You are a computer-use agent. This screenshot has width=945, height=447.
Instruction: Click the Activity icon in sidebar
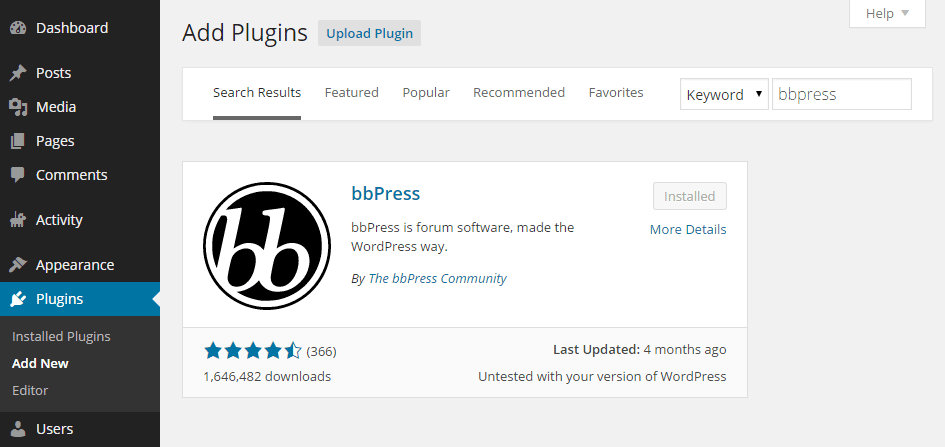(x=18, y=220)
